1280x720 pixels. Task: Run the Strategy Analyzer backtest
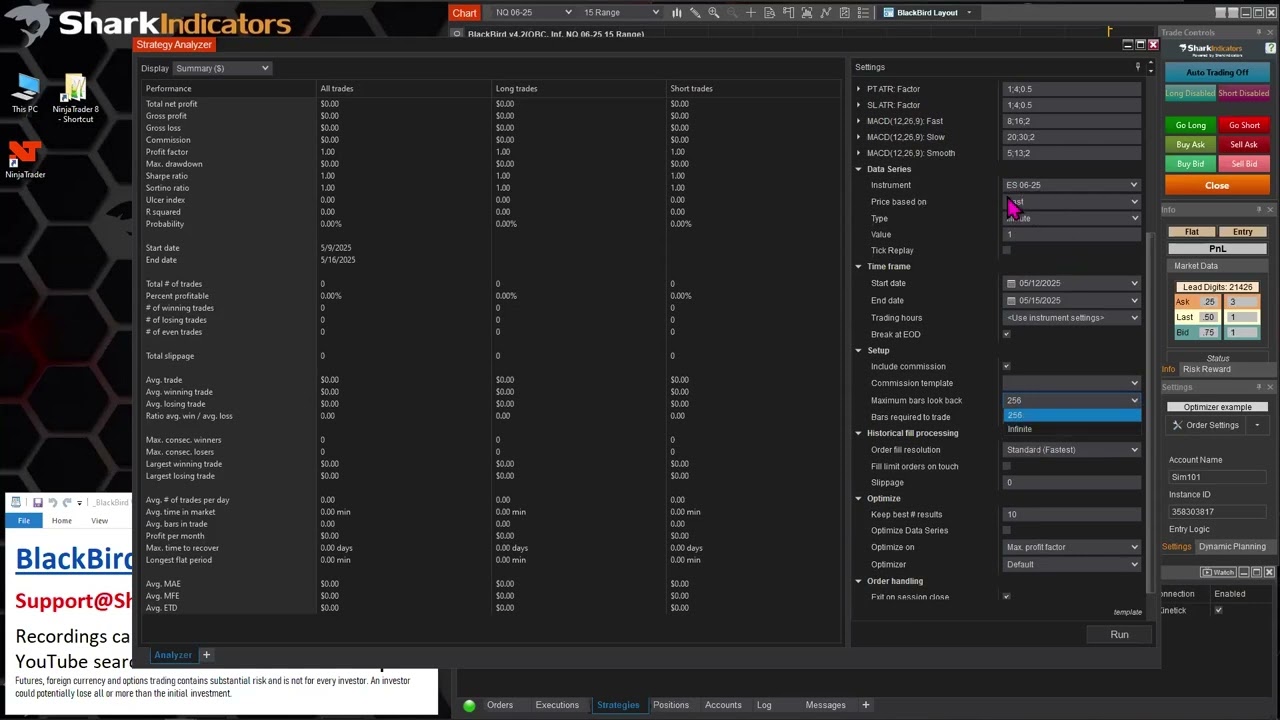[x=1119, y=635]
